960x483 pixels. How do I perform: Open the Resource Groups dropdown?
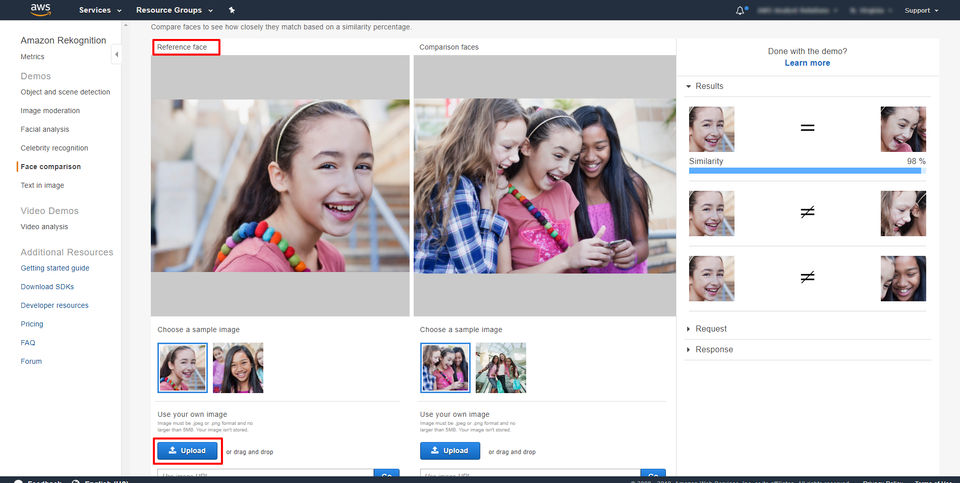[x=174, y=10]
